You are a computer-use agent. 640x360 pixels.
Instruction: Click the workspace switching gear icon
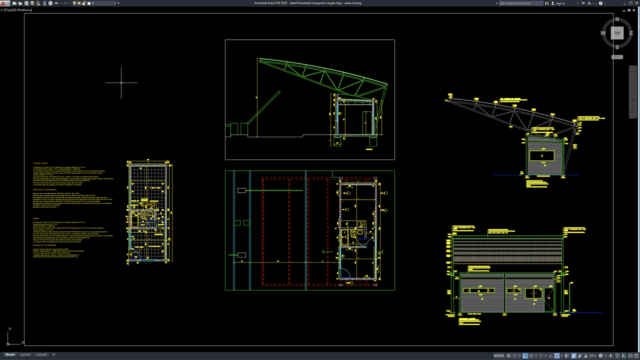pyautogui.click(x=600, y=356)
